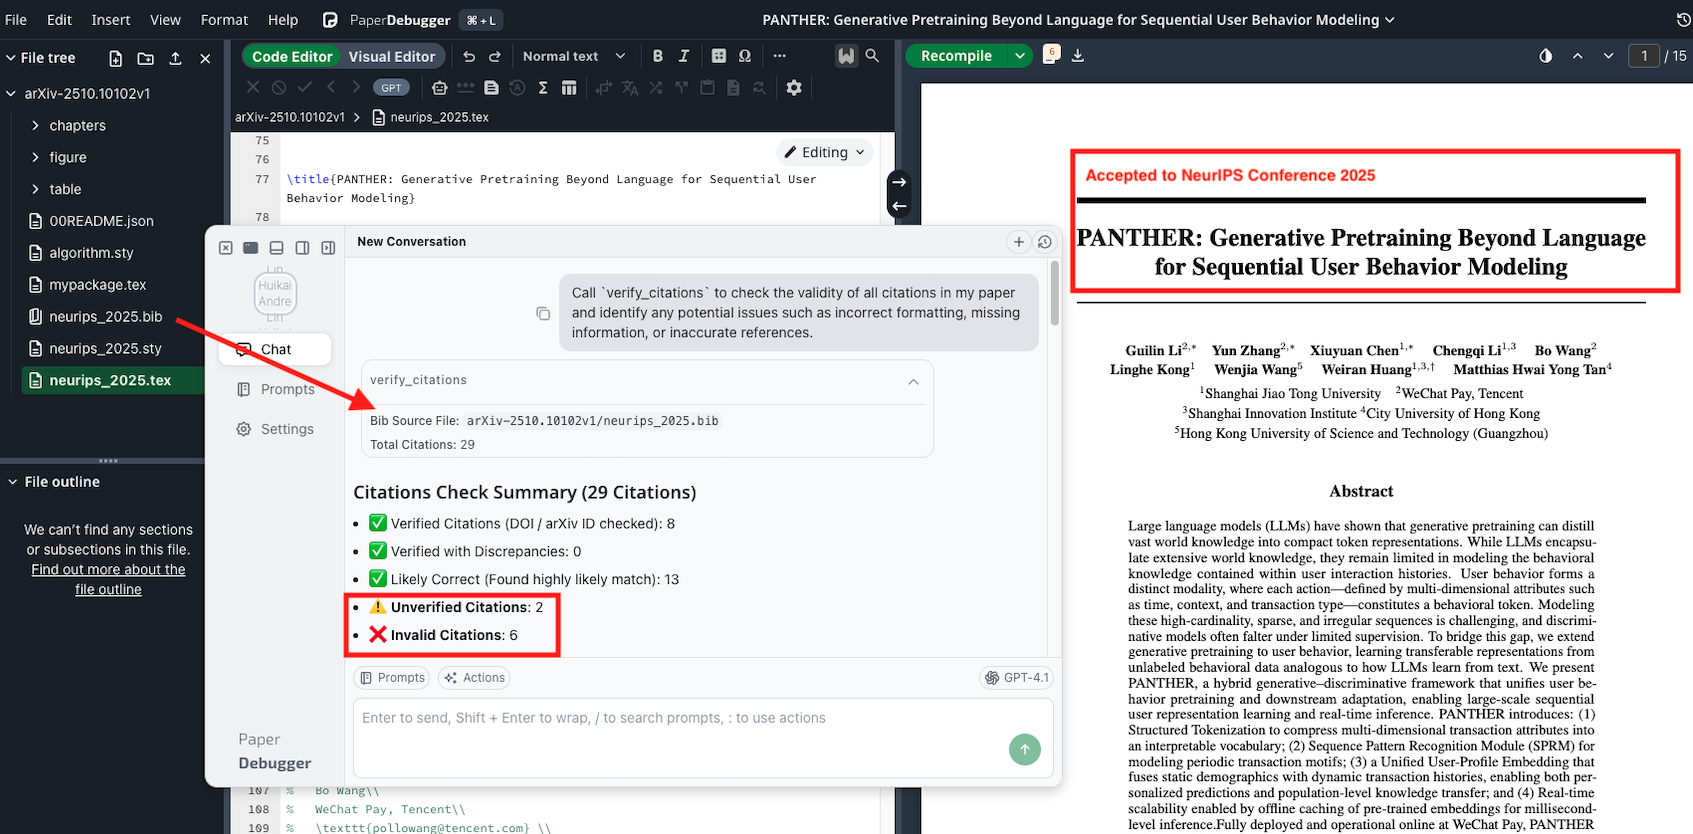This screenshot has height=834, width=1693.
Task: Create a new file in File tree
Action: [116, 58]
